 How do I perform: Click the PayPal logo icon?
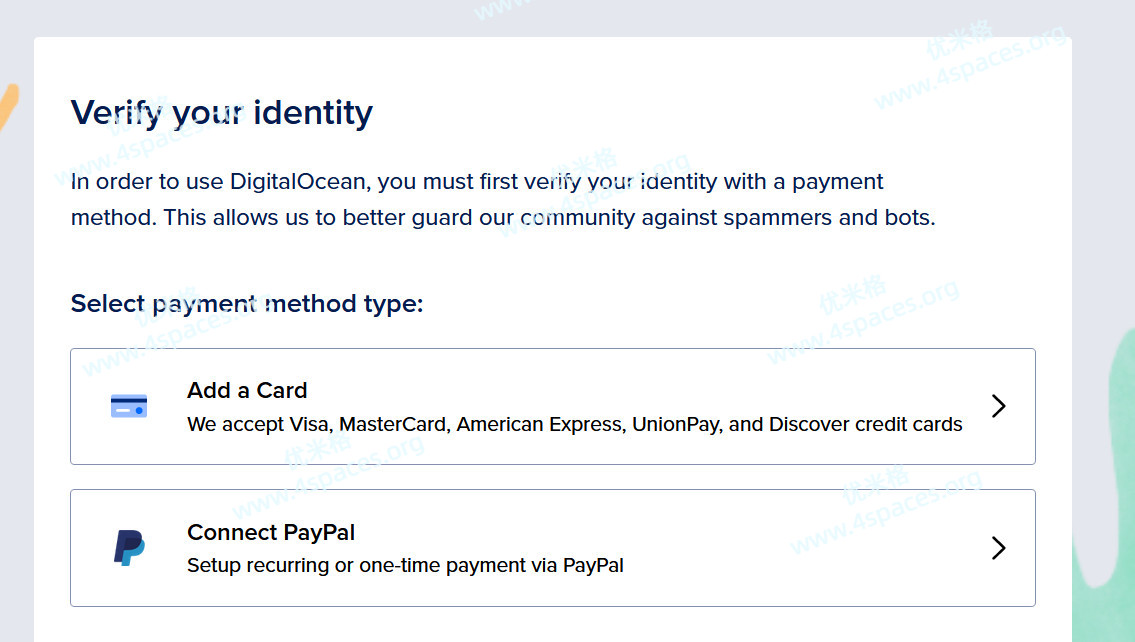(129, 548)
